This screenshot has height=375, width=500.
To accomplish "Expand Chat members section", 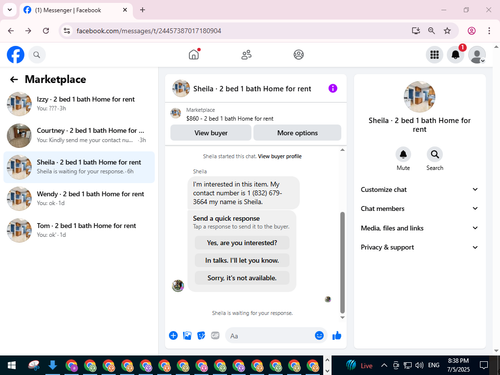I will (x=419, y=209).
